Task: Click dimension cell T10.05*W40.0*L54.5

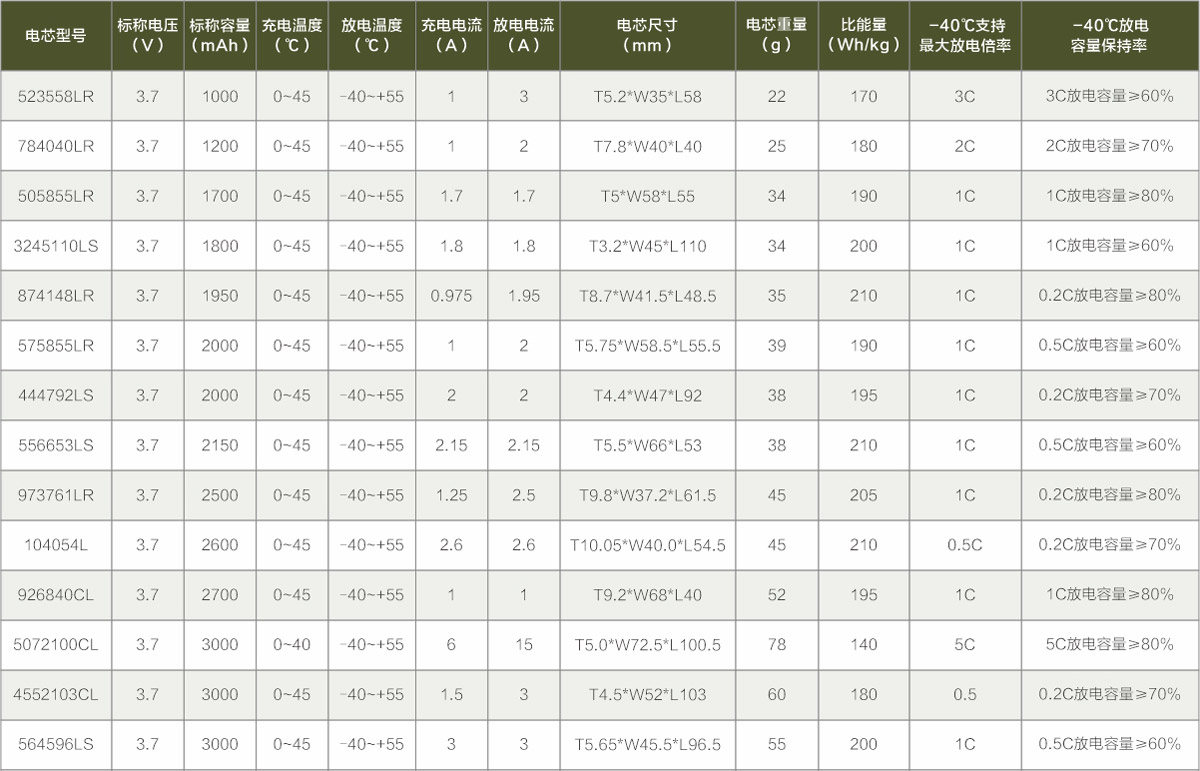Action: 648,545
